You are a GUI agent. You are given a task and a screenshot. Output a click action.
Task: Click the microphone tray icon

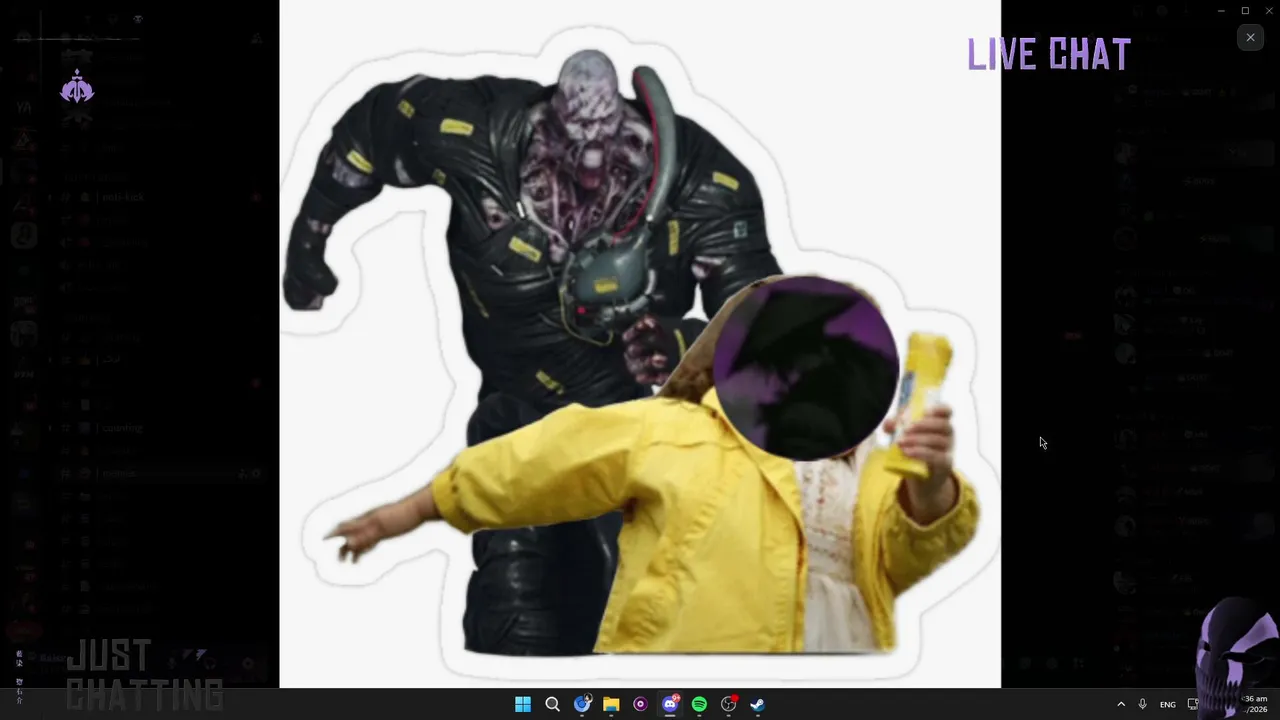pos(1142,704)
